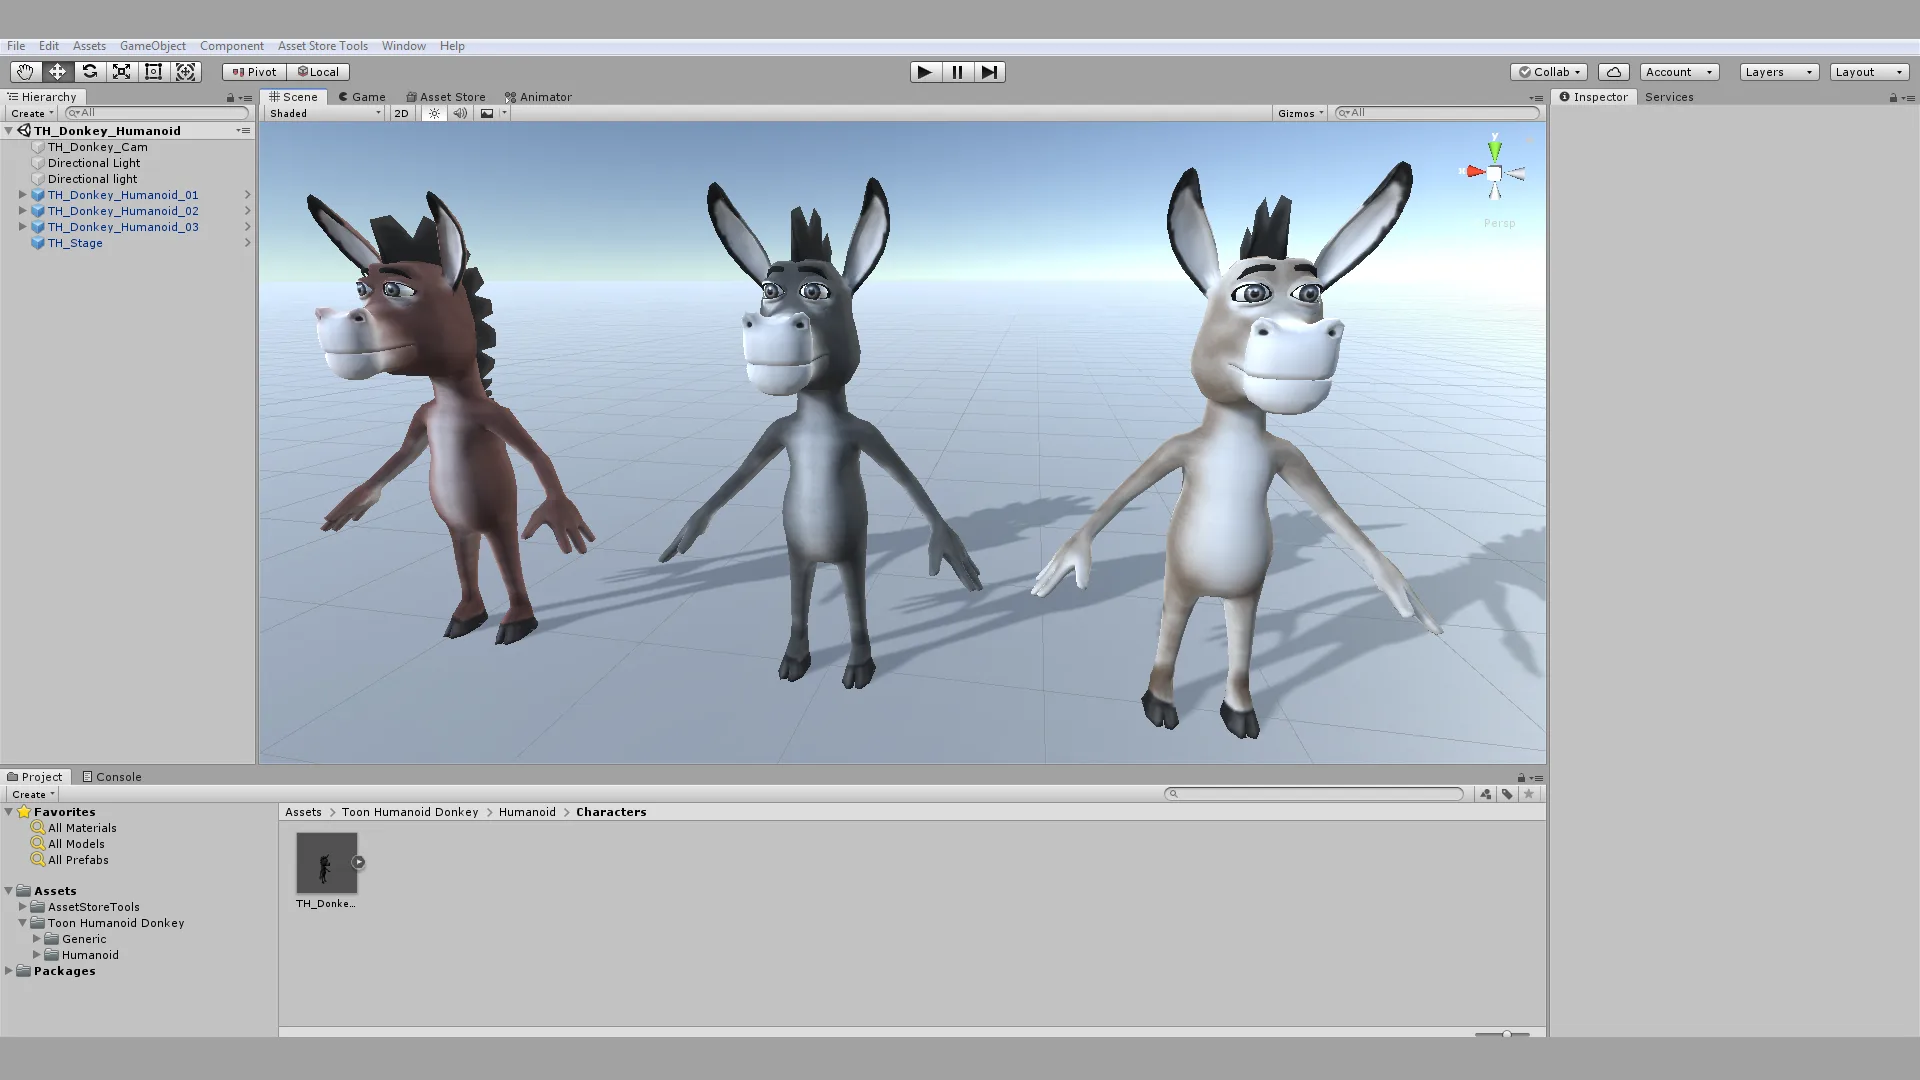This screenshot has height=1080, width=1920.
Task: Expand the Packages folder
Action: 8,971
